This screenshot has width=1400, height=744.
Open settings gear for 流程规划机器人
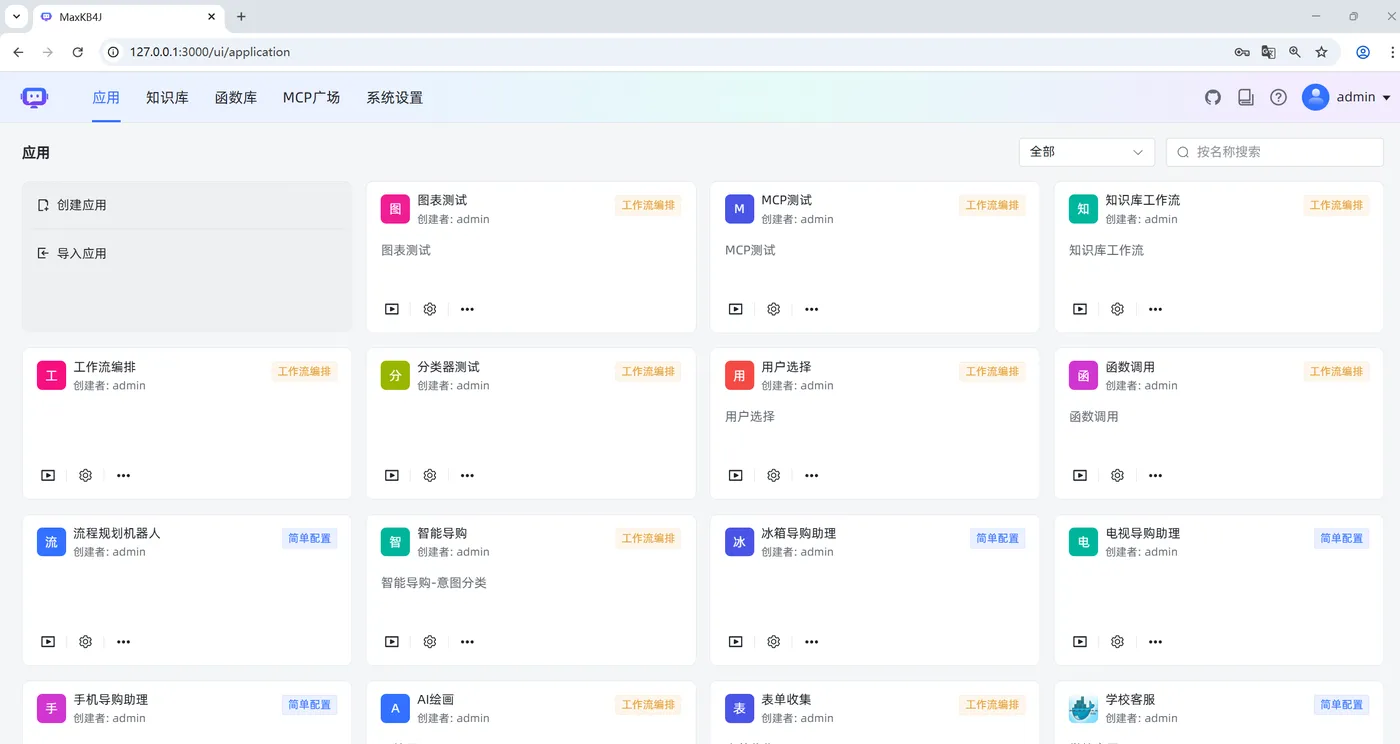click(86, 642)
